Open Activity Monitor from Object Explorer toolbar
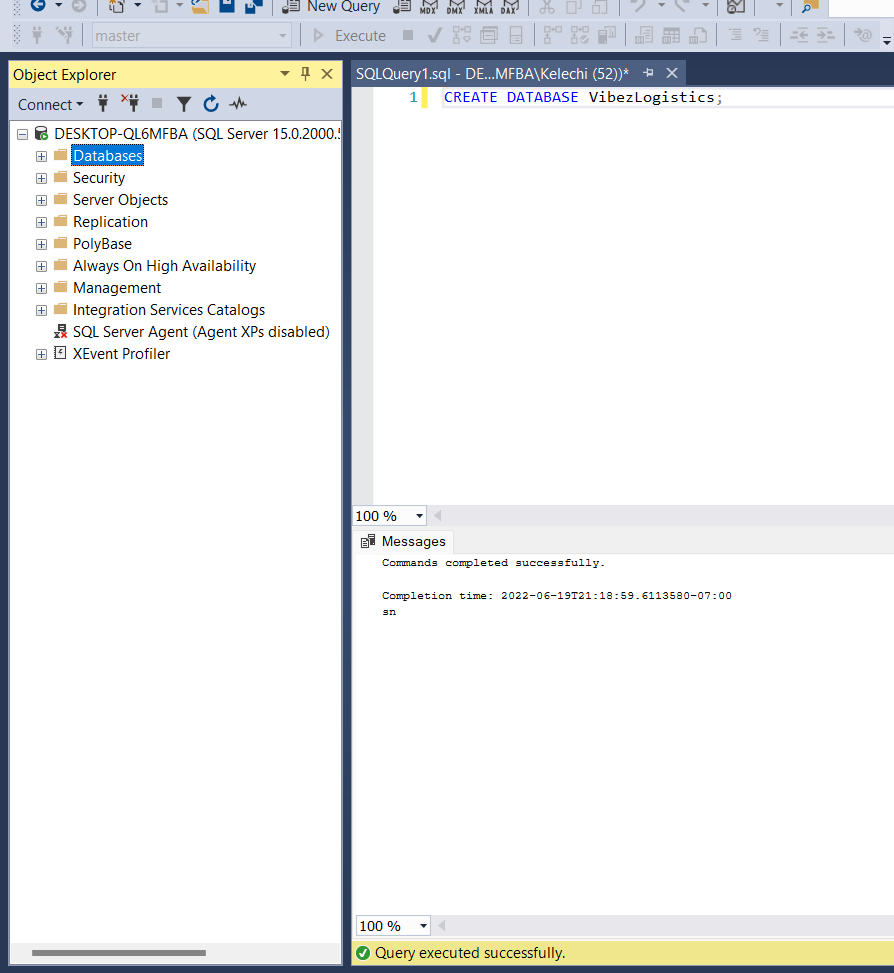The height and width of the screenshot is (973, 894). (x=237, y=103)
